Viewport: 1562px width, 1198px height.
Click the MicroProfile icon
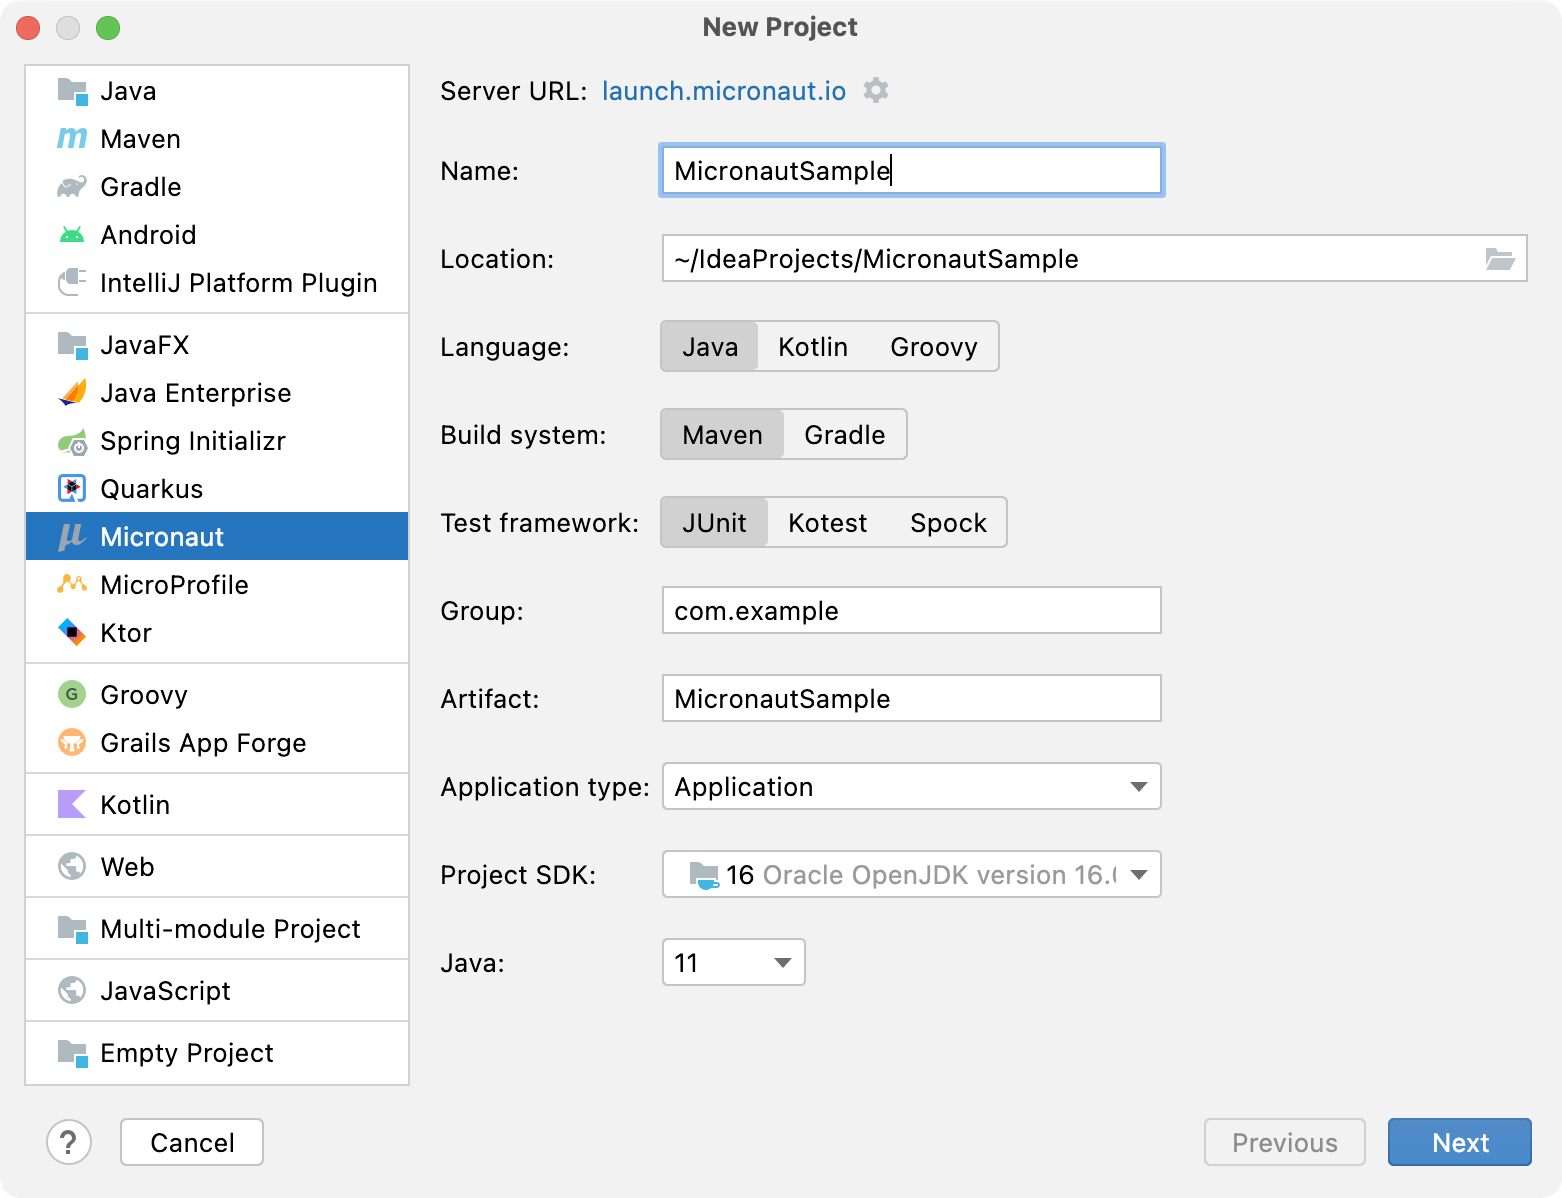72,584
